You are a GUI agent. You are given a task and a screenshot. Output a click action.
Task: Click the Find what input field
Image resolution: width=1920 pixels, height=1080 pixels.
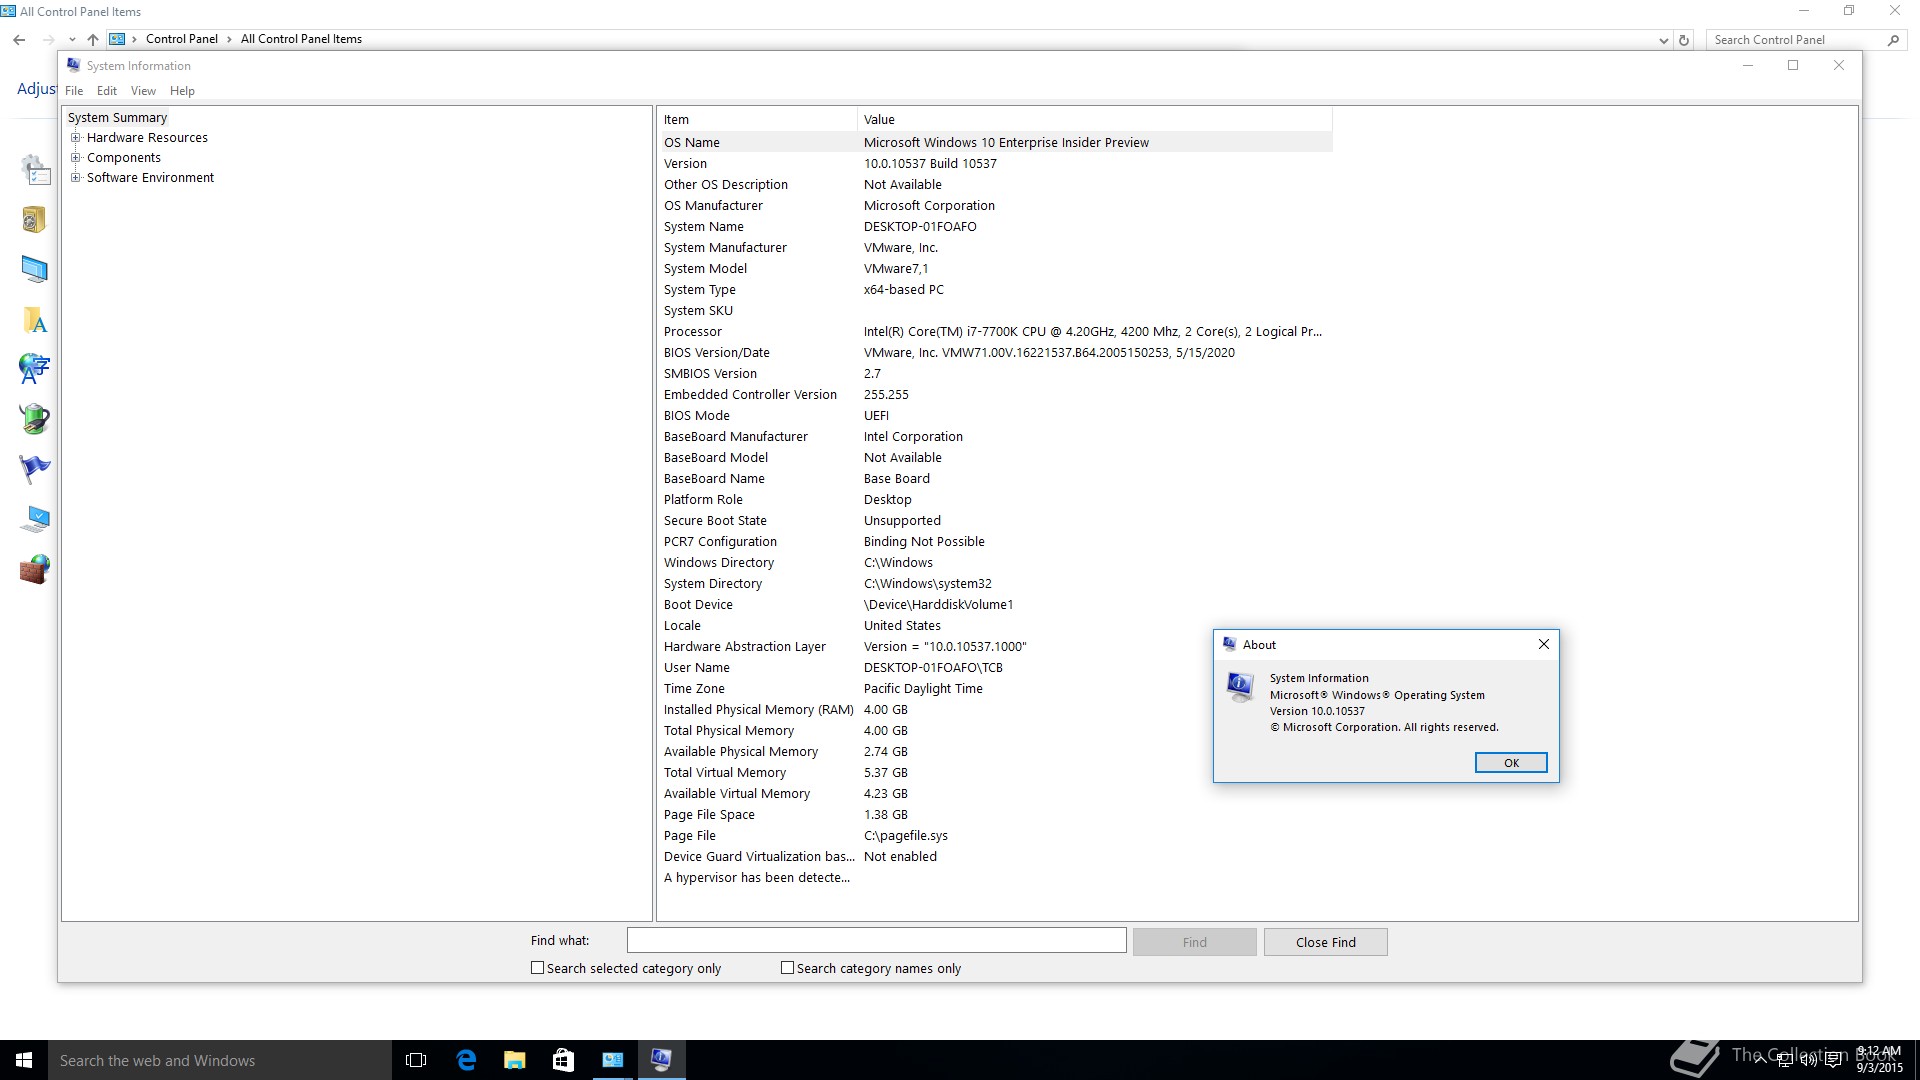tap(876, 940)
